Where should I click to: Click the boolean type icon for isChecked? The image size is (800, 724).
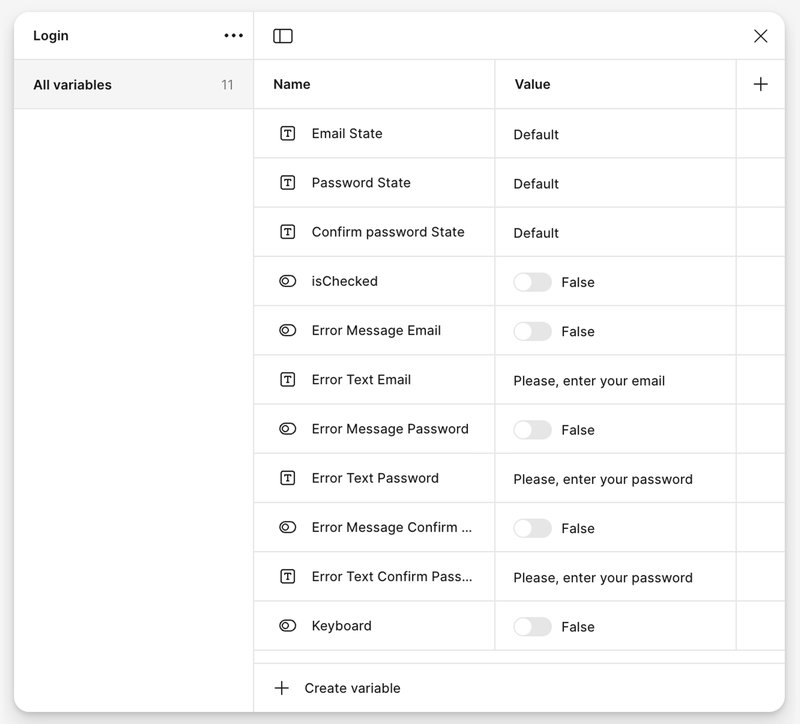(x=288, y=281)
